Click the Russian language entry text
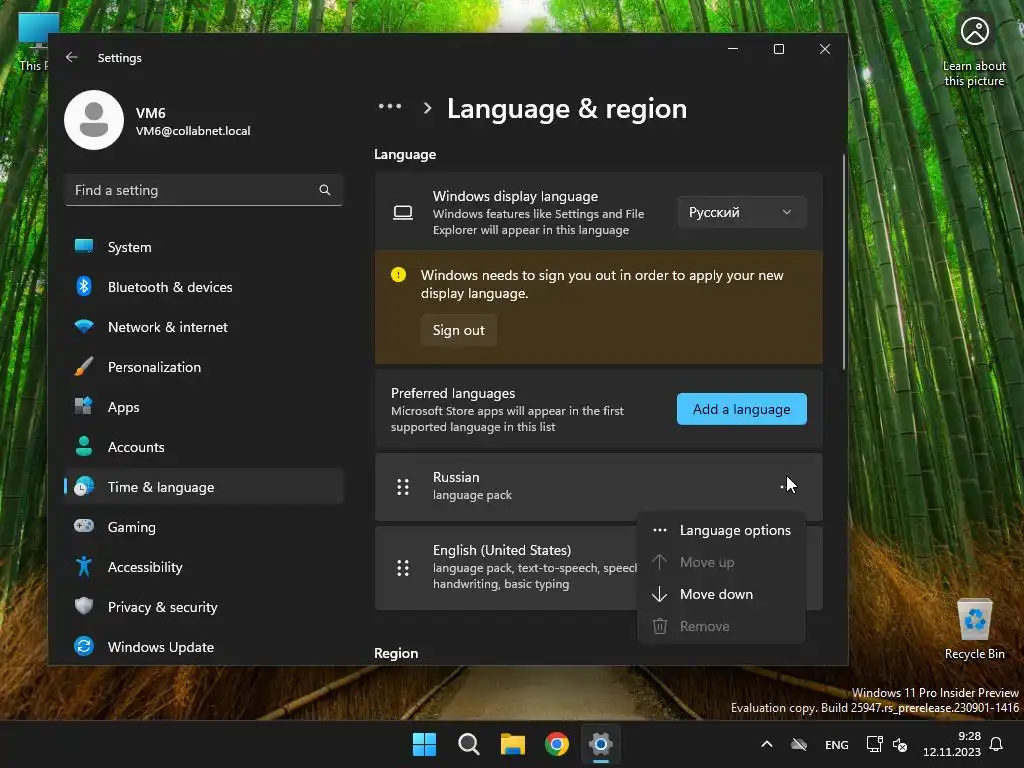 (456, 477)
